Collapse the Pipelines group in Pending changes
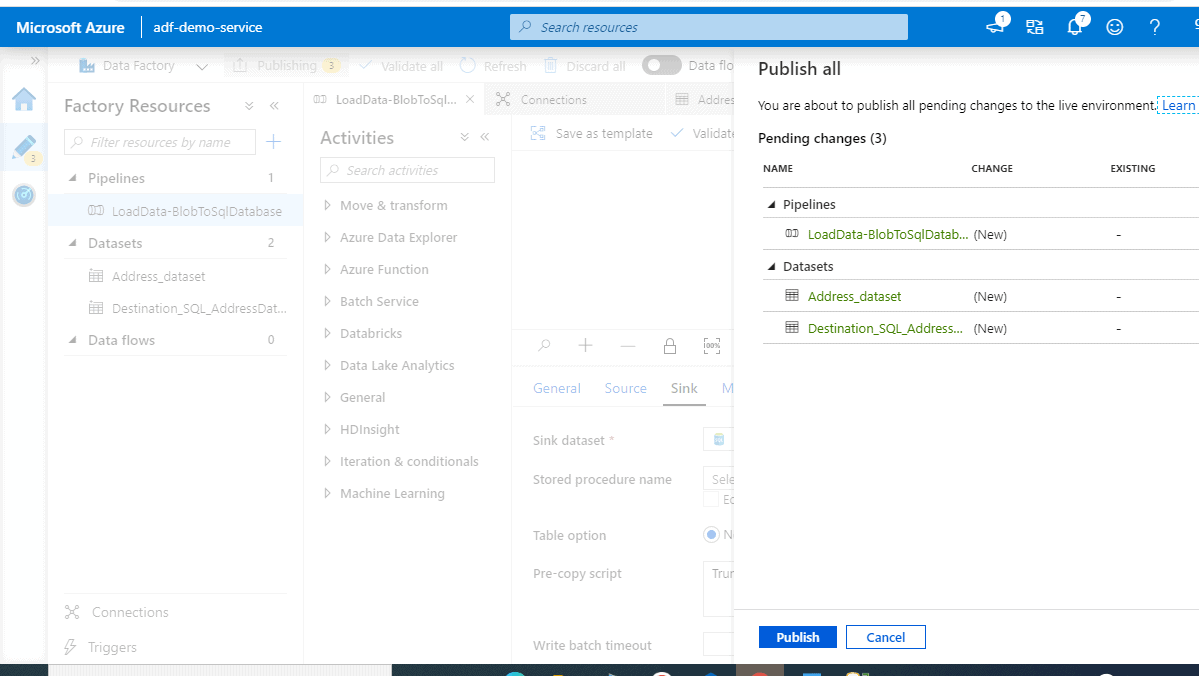Viewport: 1199px width, 676px height. [x=771, y=205]
